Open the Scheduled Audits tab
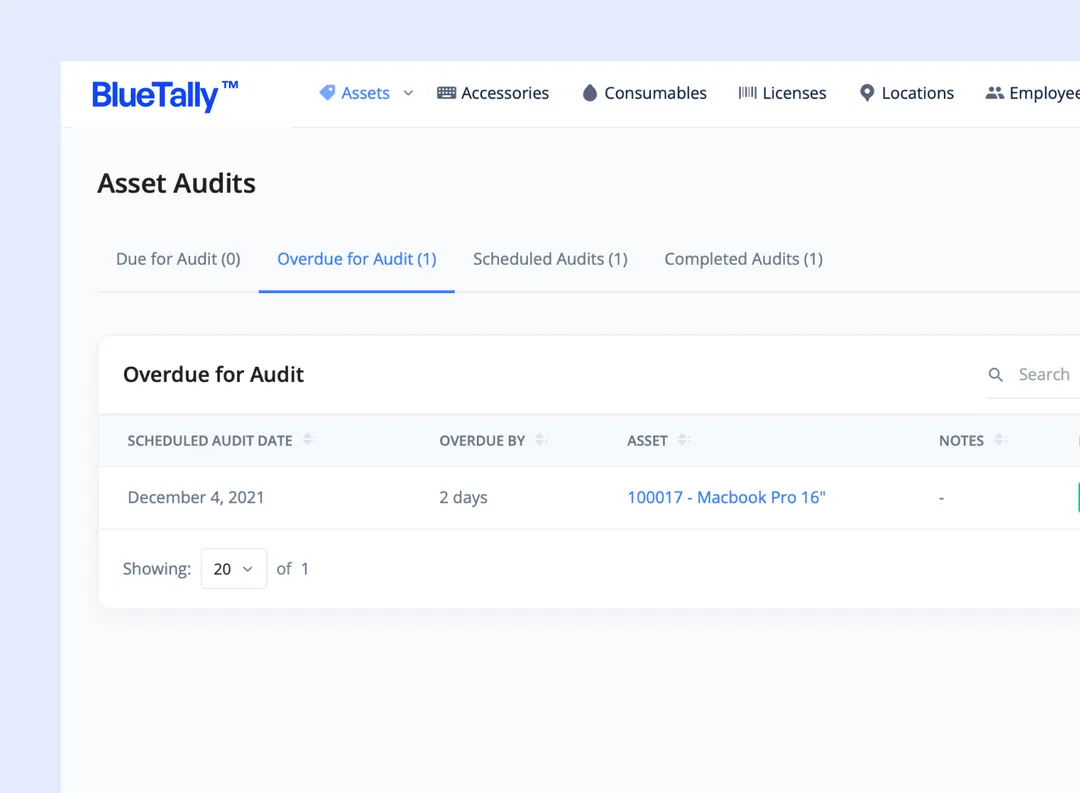The width and height of the screenshot is (1080, 793). click(550, 259)
